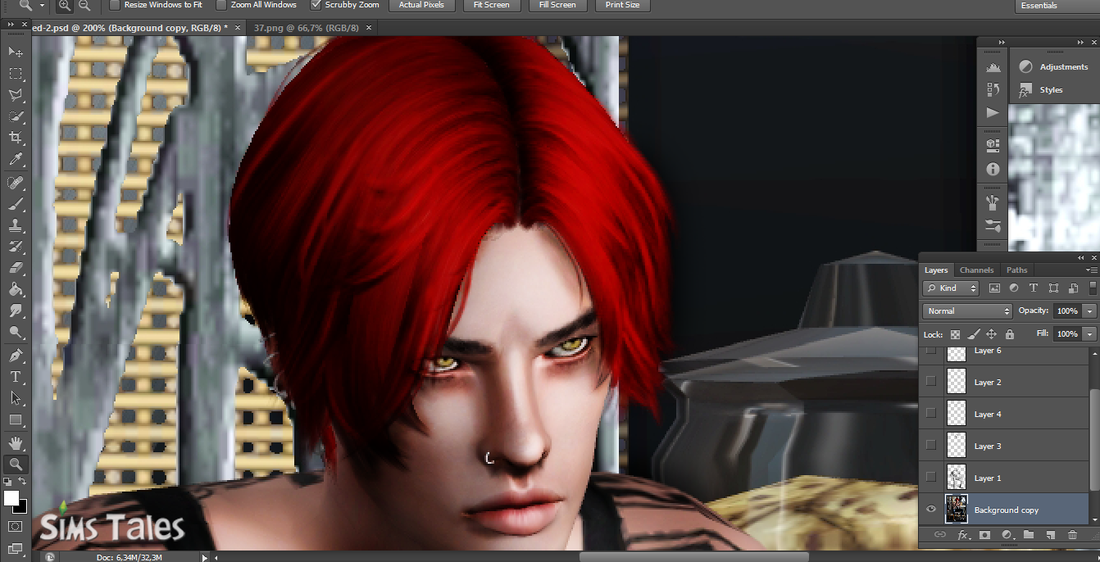Open the Opacity slider dropdown arrow
Viewport: 1100px width, 562px height.
tap(1089, 311)
